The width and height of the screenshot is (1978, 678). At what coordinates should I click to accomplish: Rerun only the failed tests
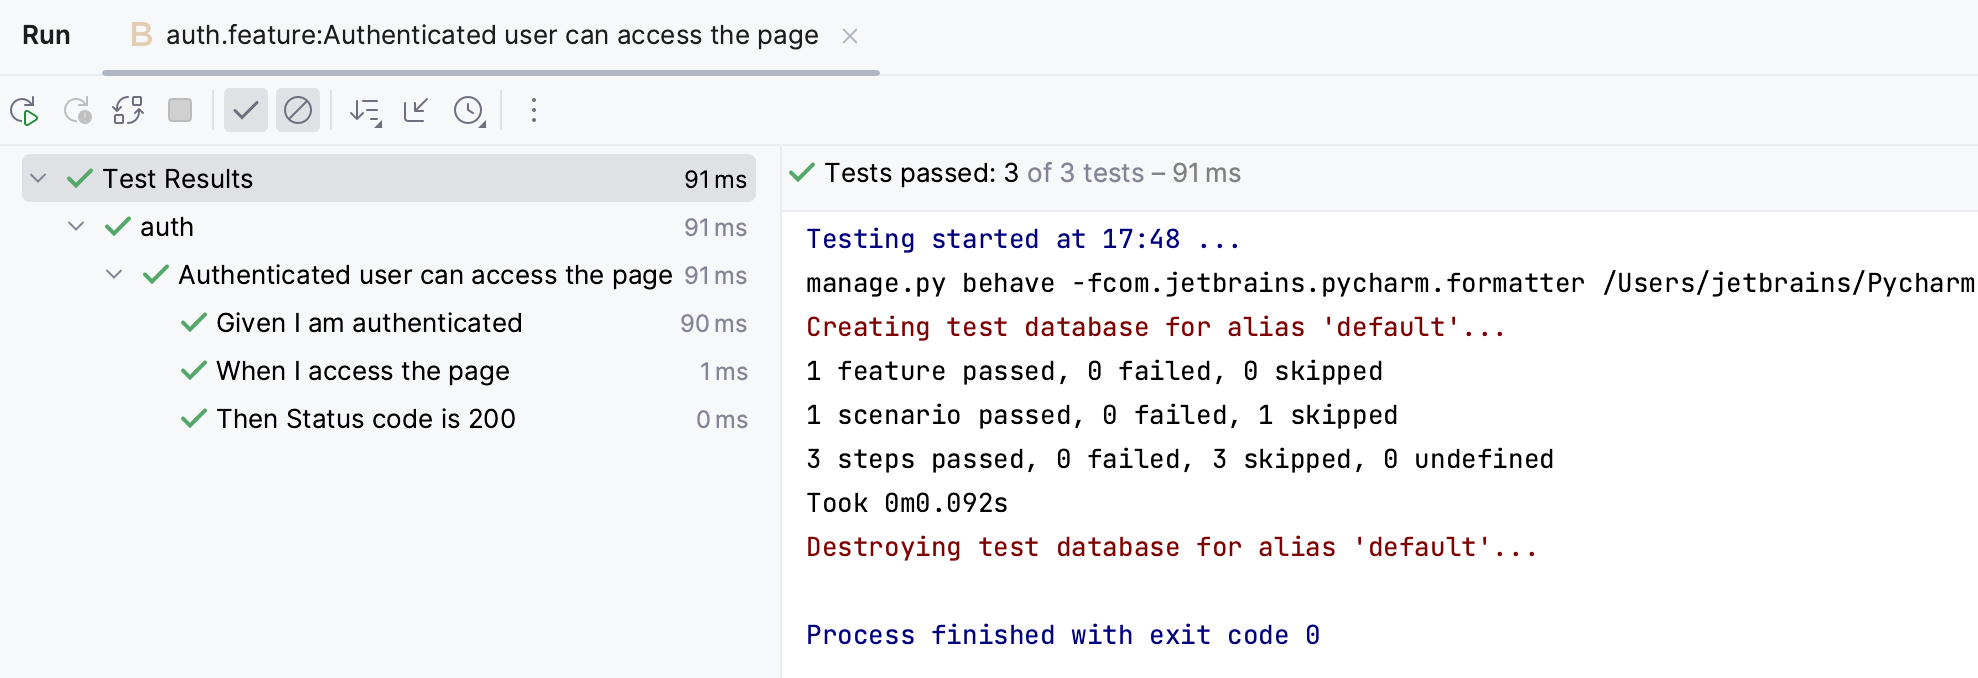[78, 111]
